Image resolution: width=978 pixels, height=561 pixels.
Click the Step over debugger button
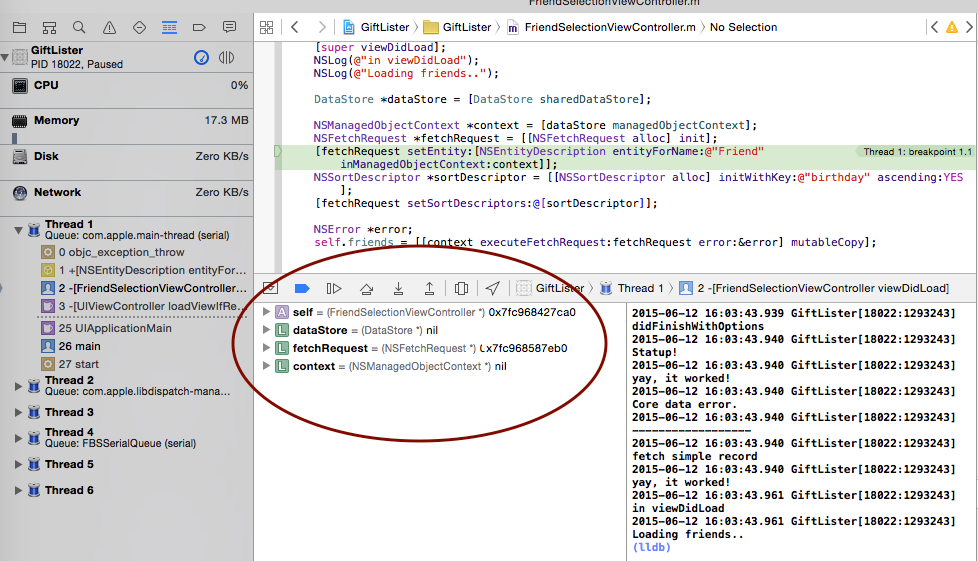pyautogui.click(x=367, y=288)
